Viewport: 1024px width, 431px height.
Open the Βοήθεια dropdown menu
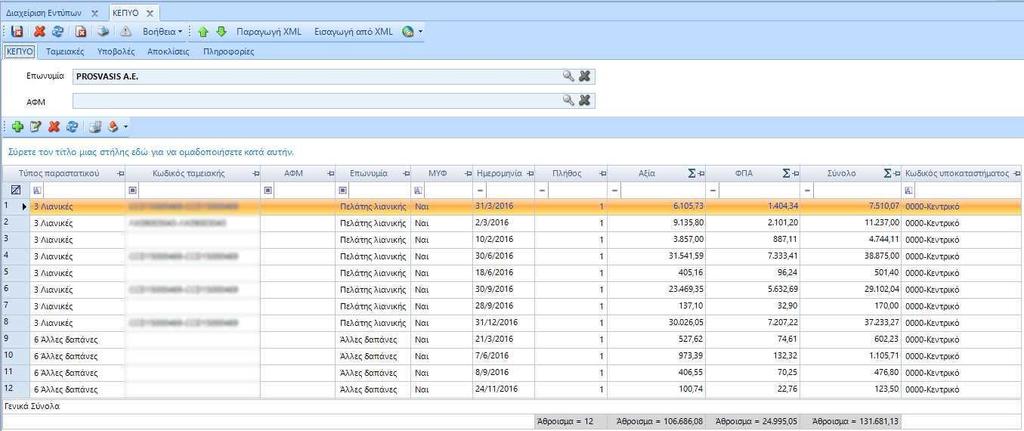[162, 31]
